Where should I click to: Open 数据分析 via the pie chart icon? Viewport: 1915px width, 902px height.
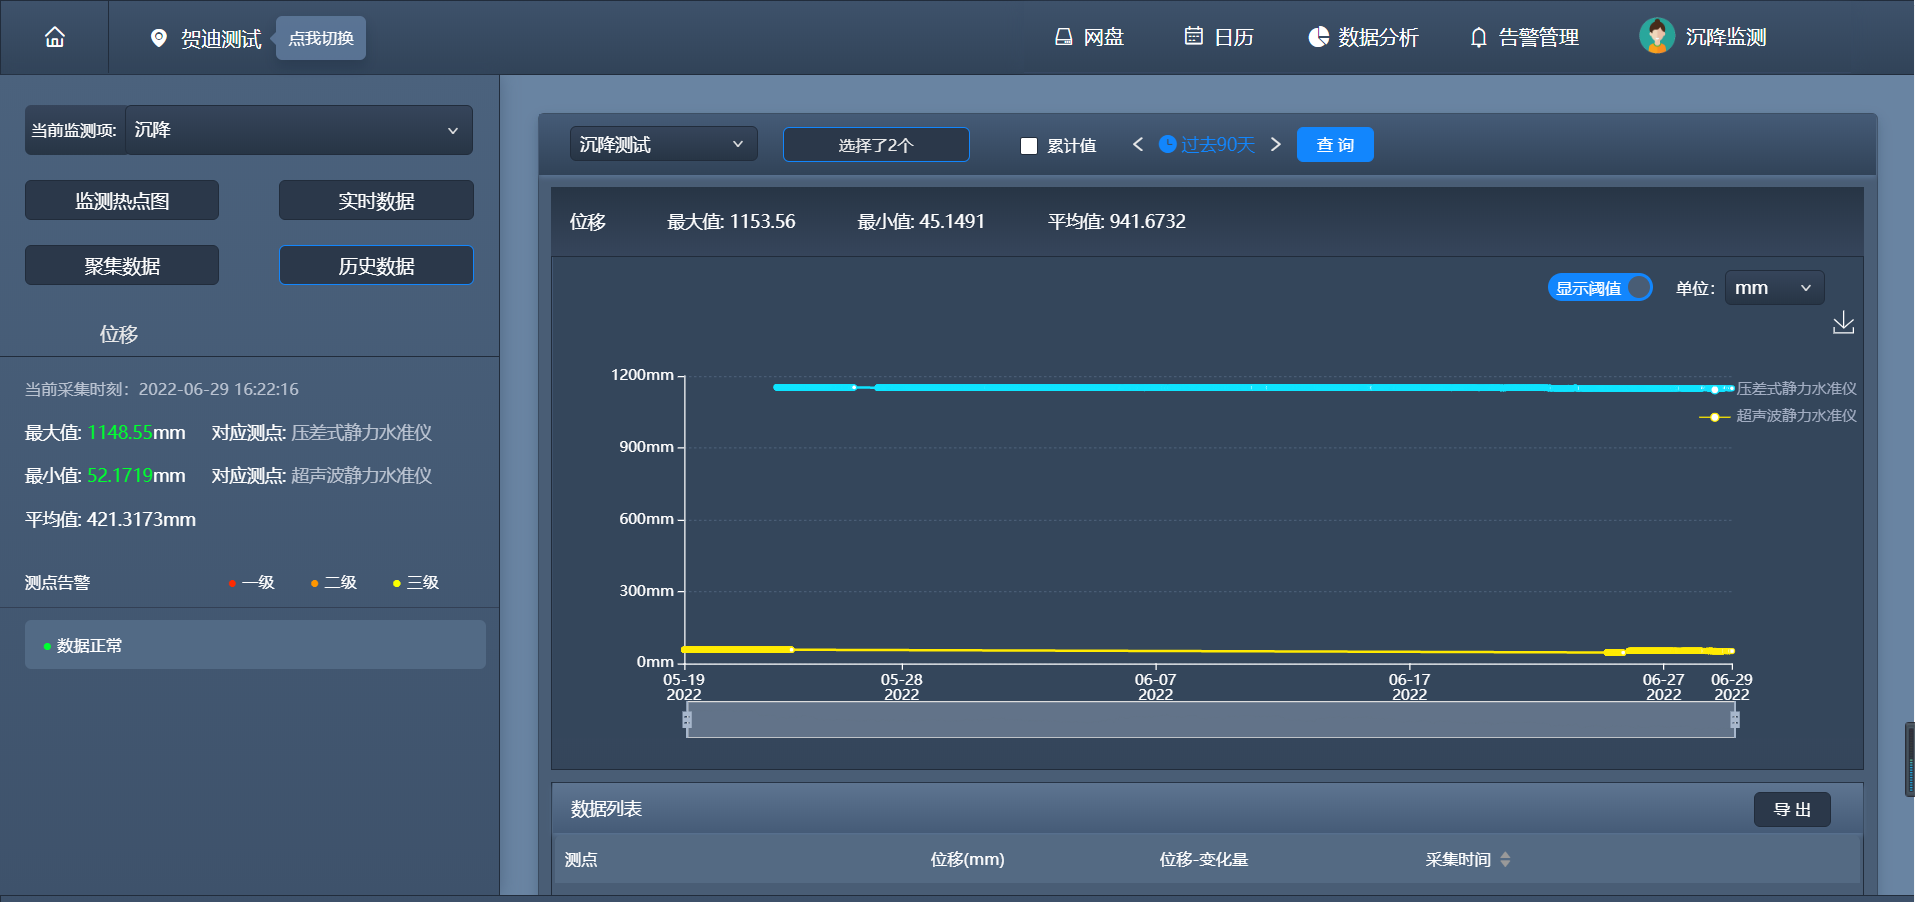(1362, 37)
